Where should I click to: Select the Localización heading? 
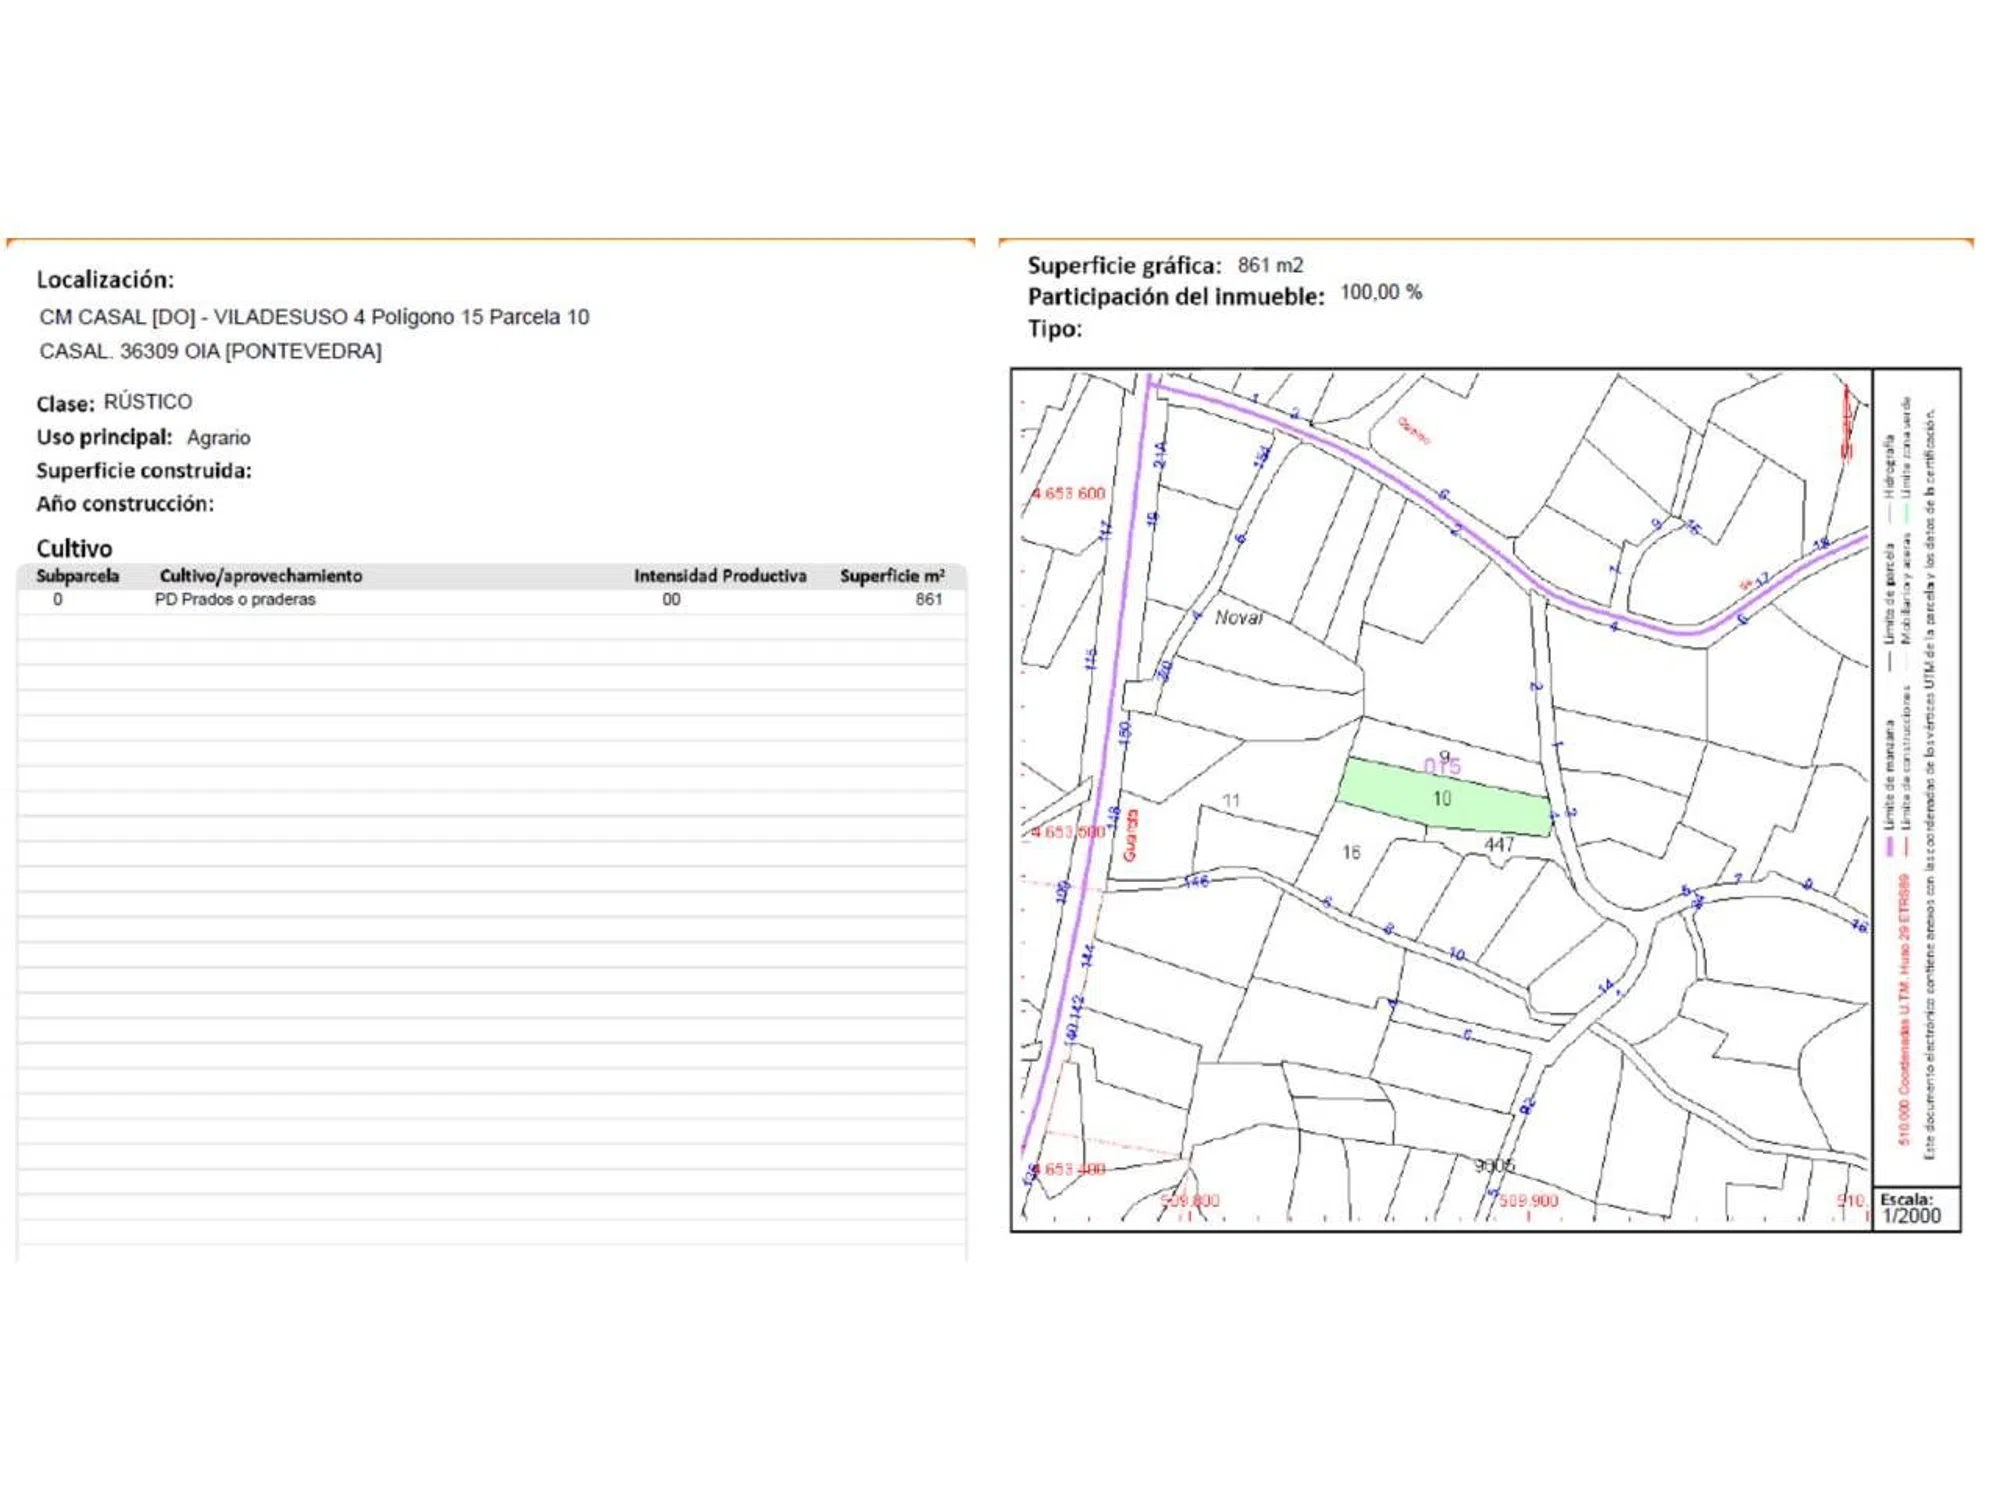105,280
